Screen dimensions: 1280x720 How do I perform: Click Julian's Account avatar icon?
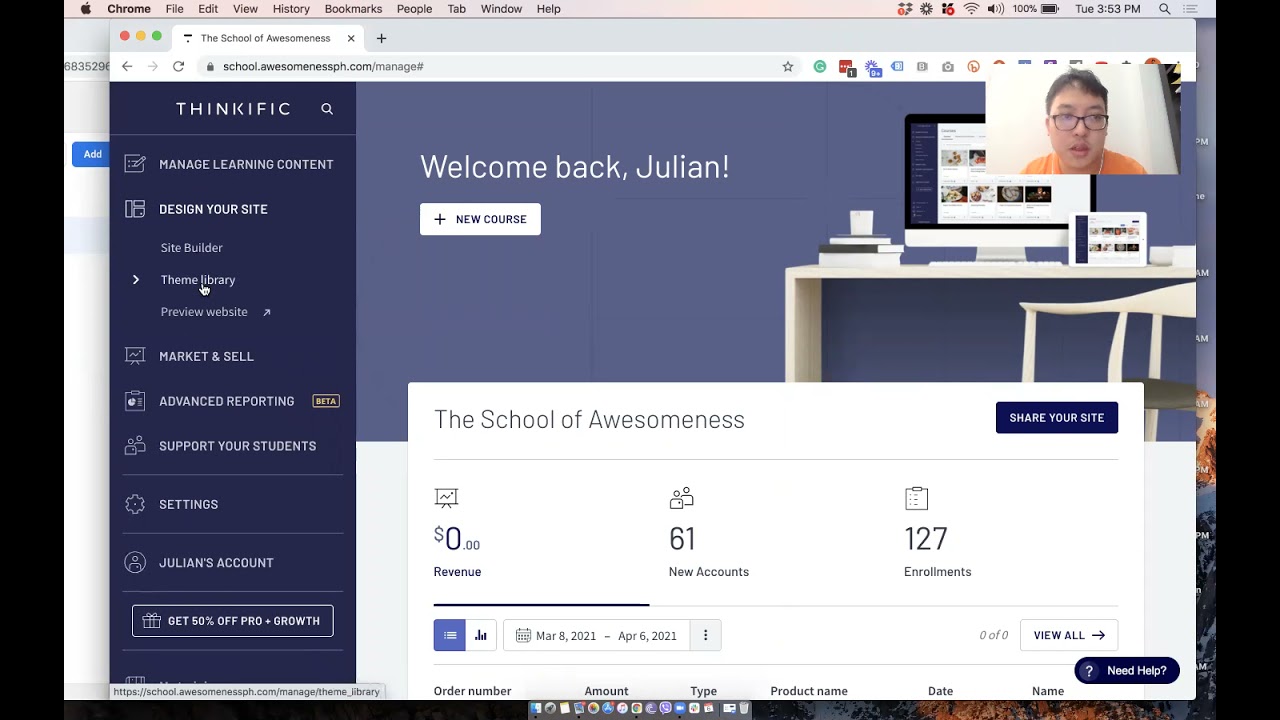135,562
